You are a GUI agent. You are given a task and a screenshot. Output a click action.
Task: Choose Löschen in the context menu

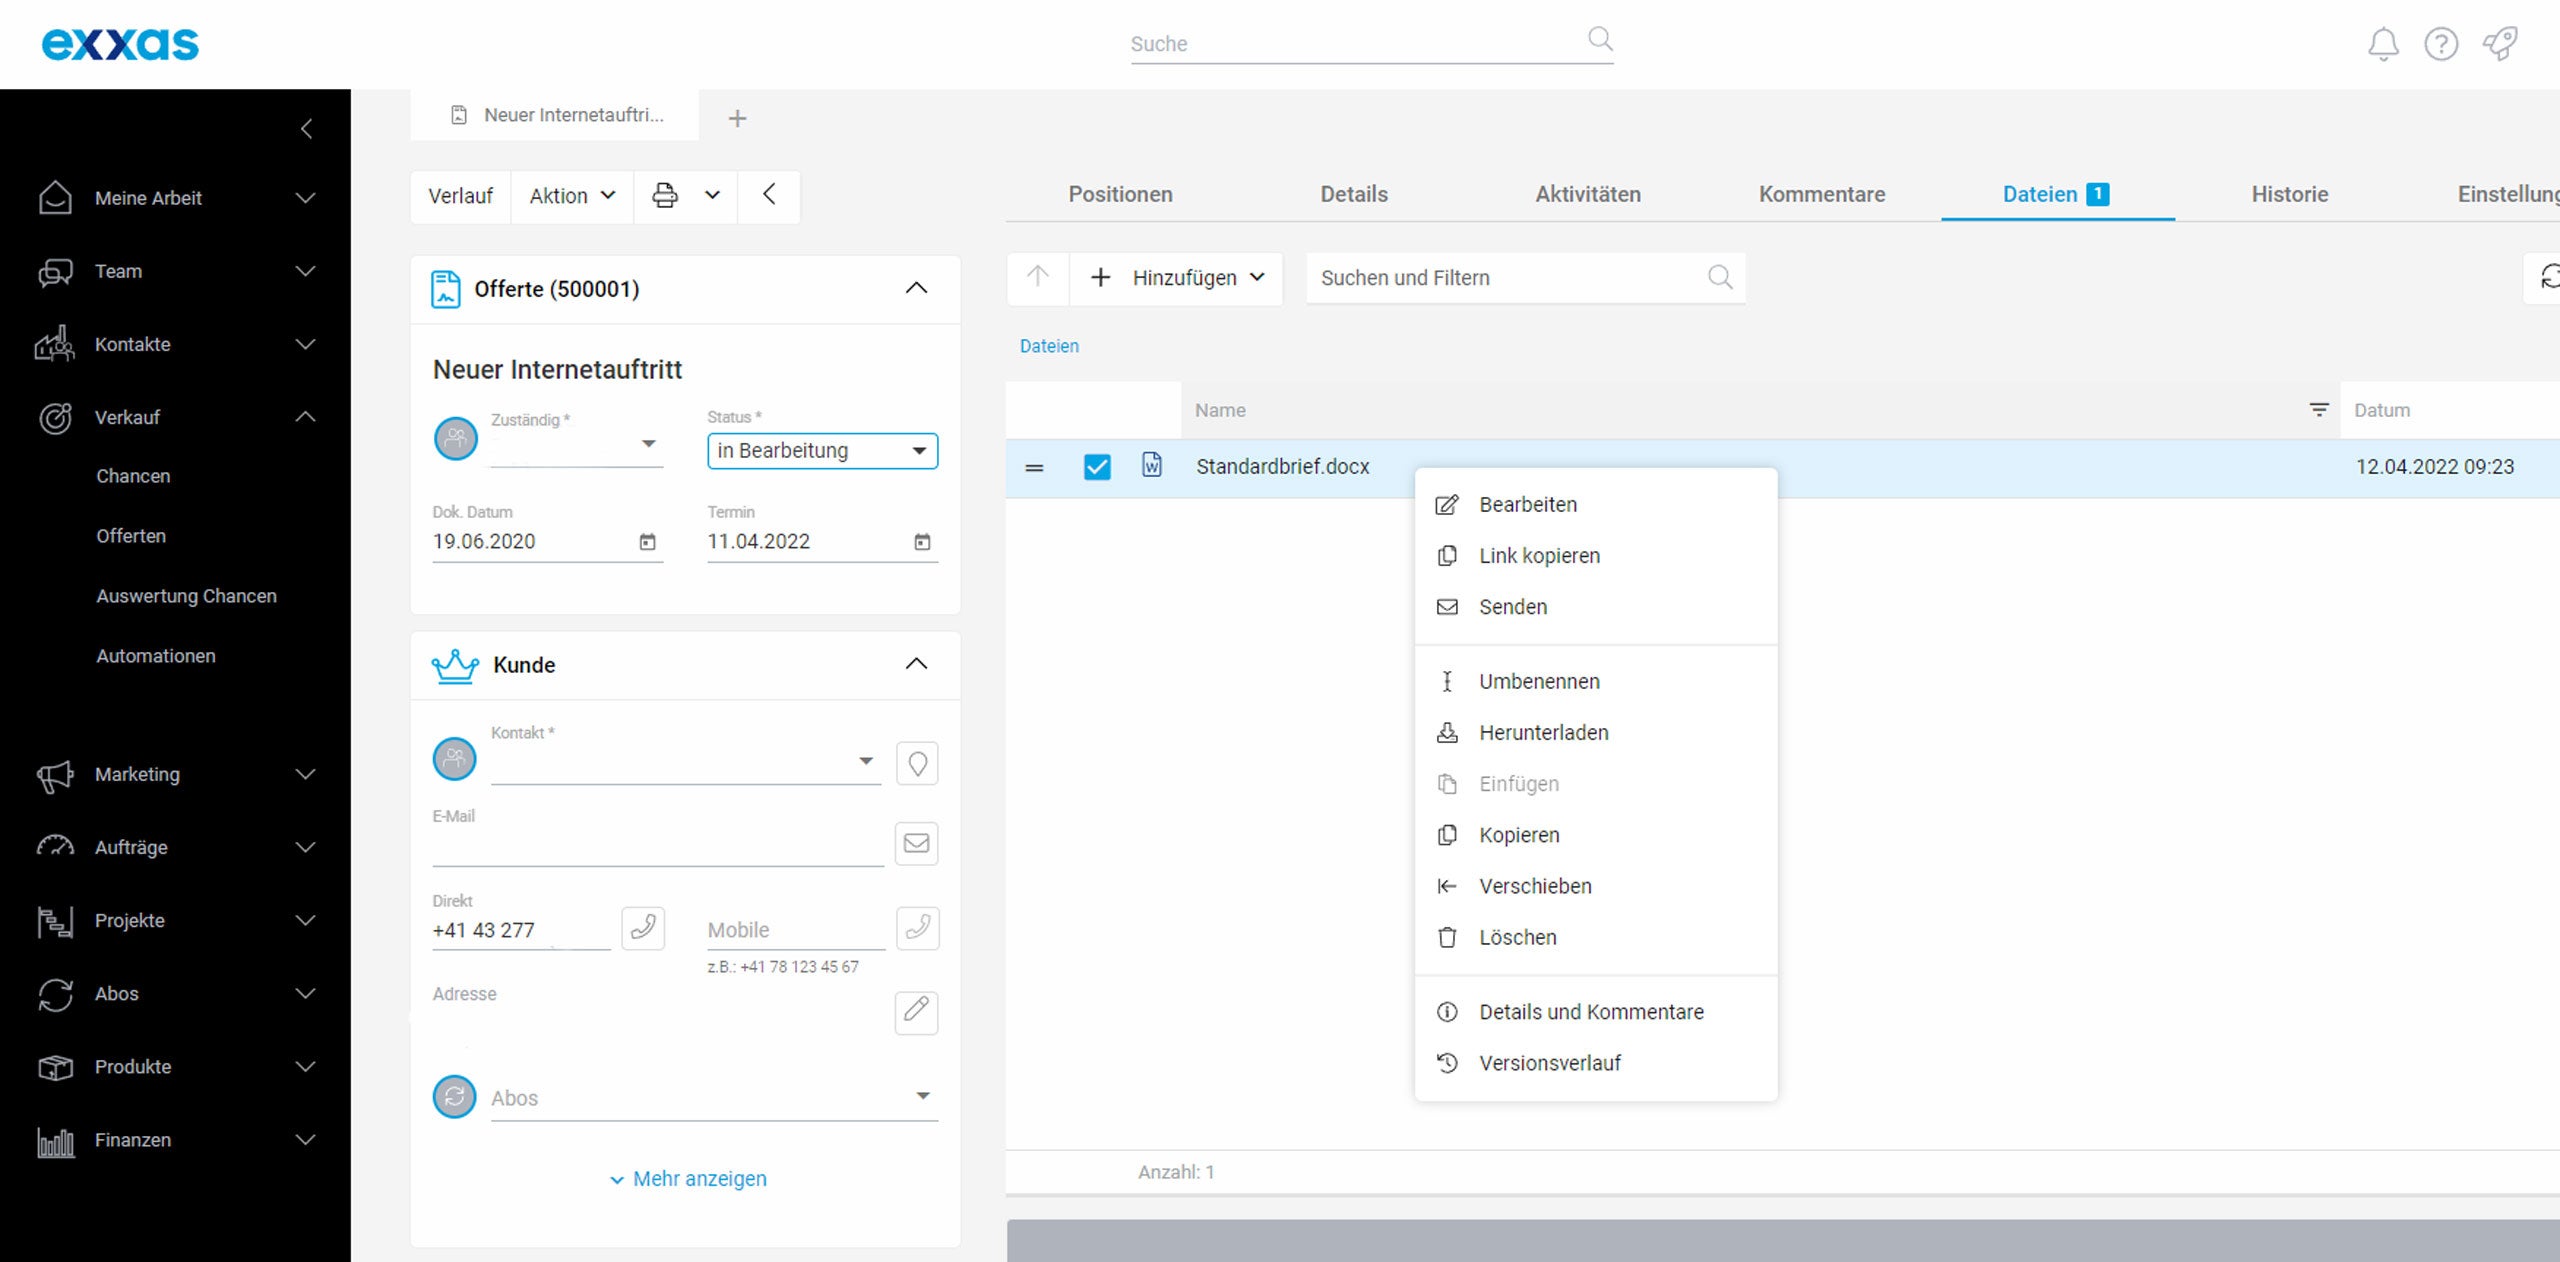[1517, 937]
